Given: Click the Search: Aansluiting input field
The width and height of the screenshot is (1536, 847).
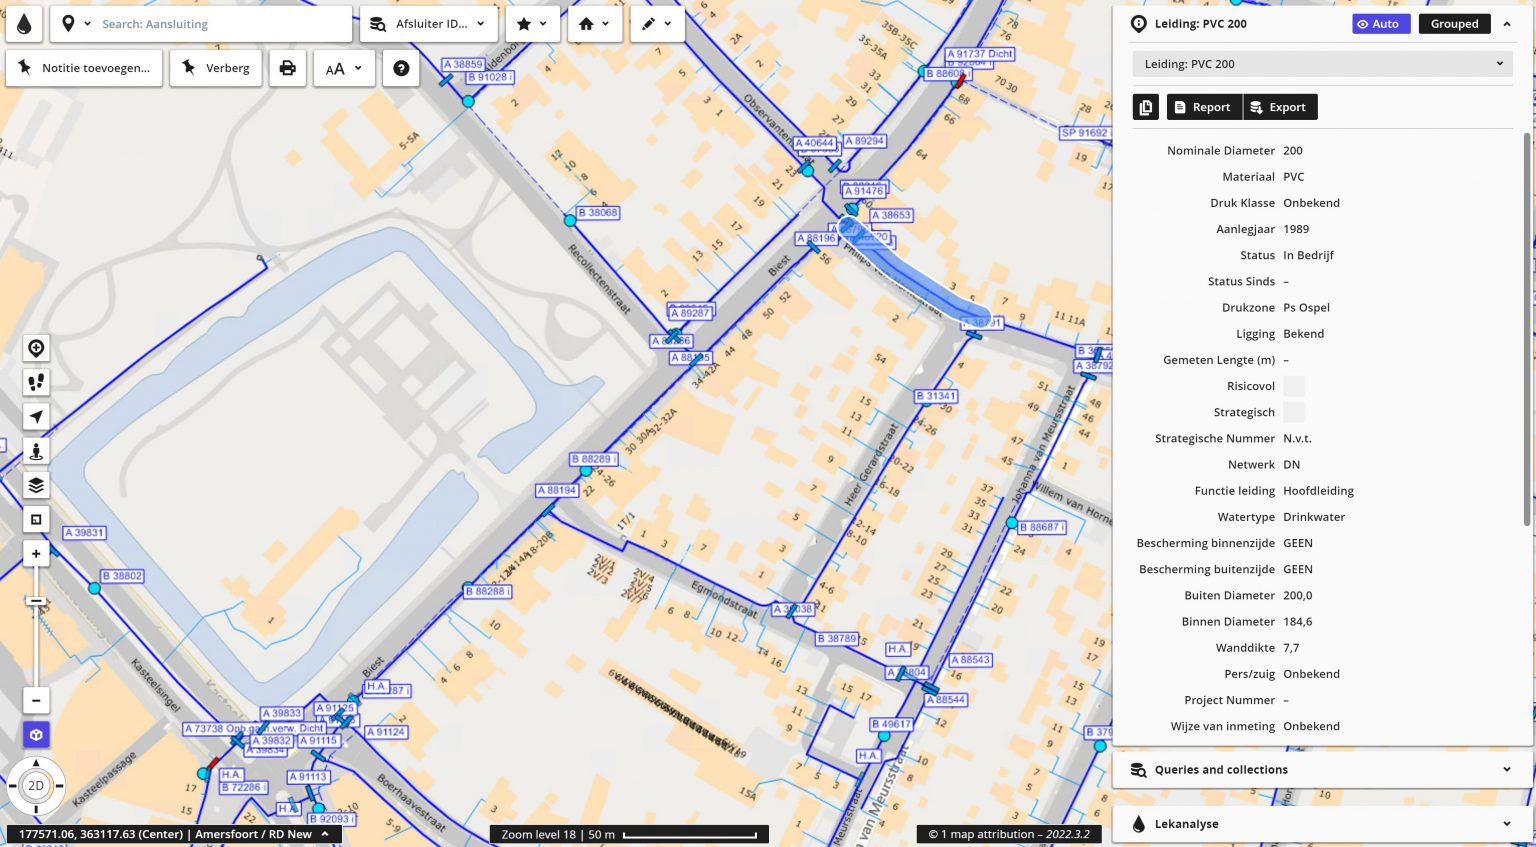Looking at the screenshot, I should pos(220,24).
